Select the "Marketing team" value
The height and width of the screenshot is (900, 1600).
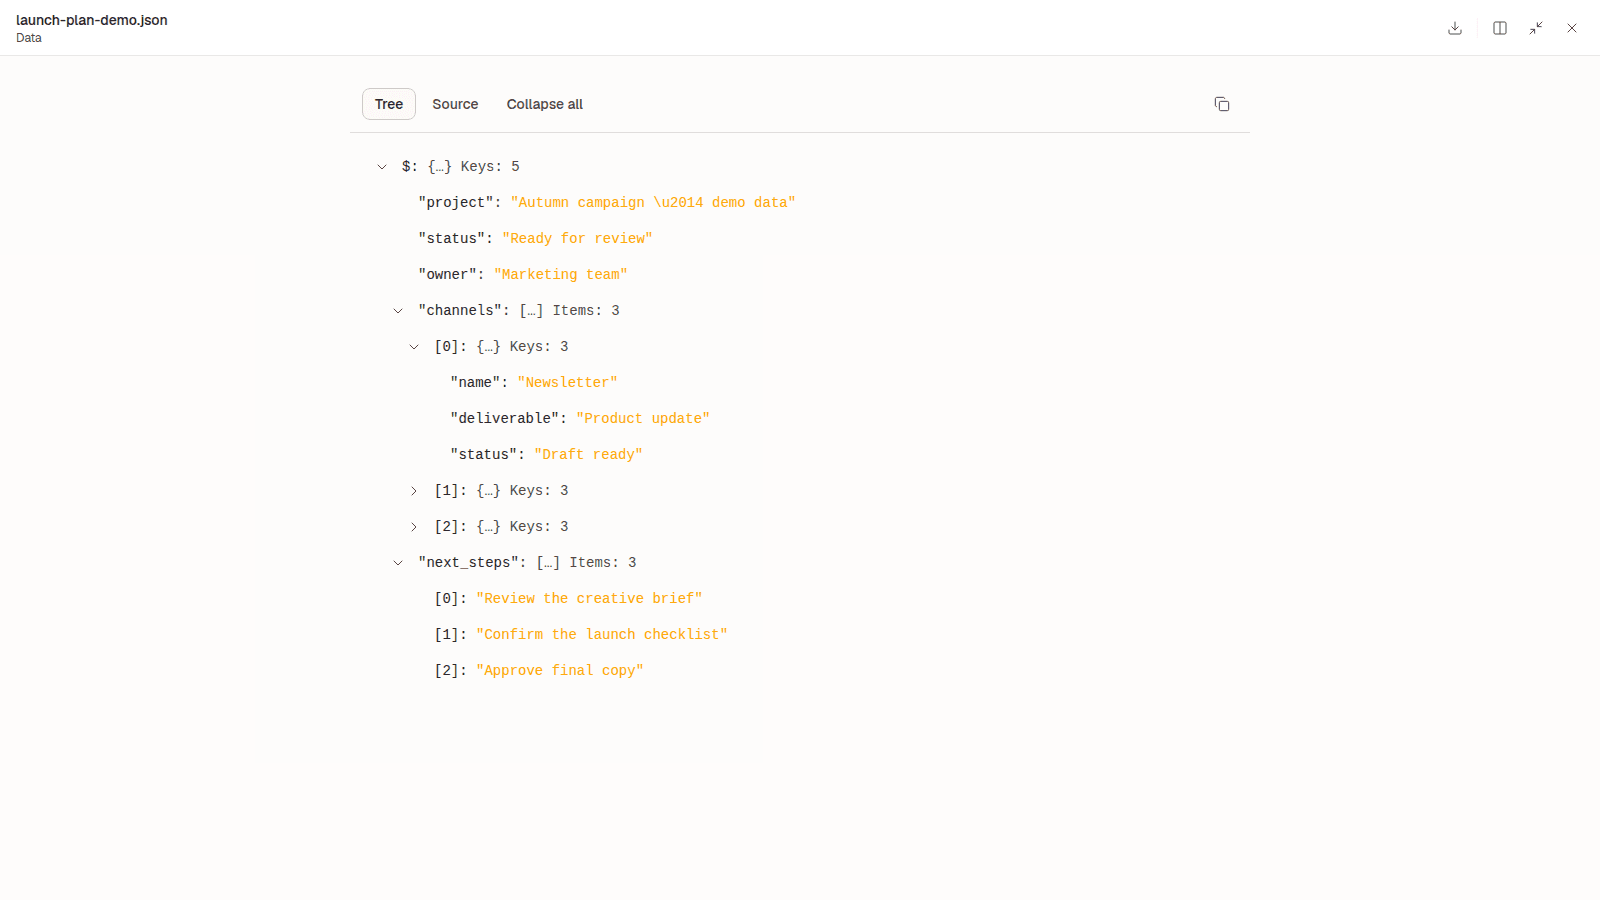click(x=561, y=274)
